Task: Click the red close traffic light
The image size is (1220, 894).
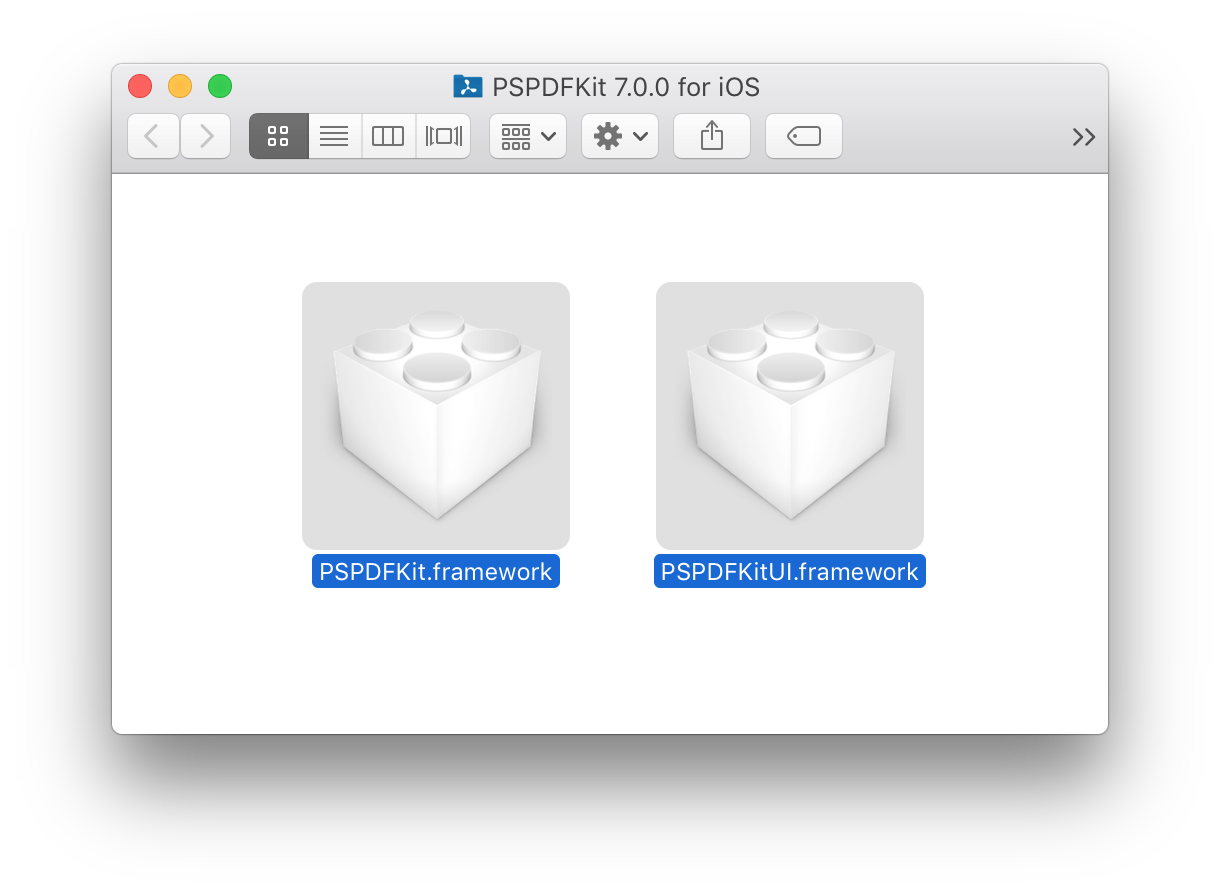Action: point(139,86)
